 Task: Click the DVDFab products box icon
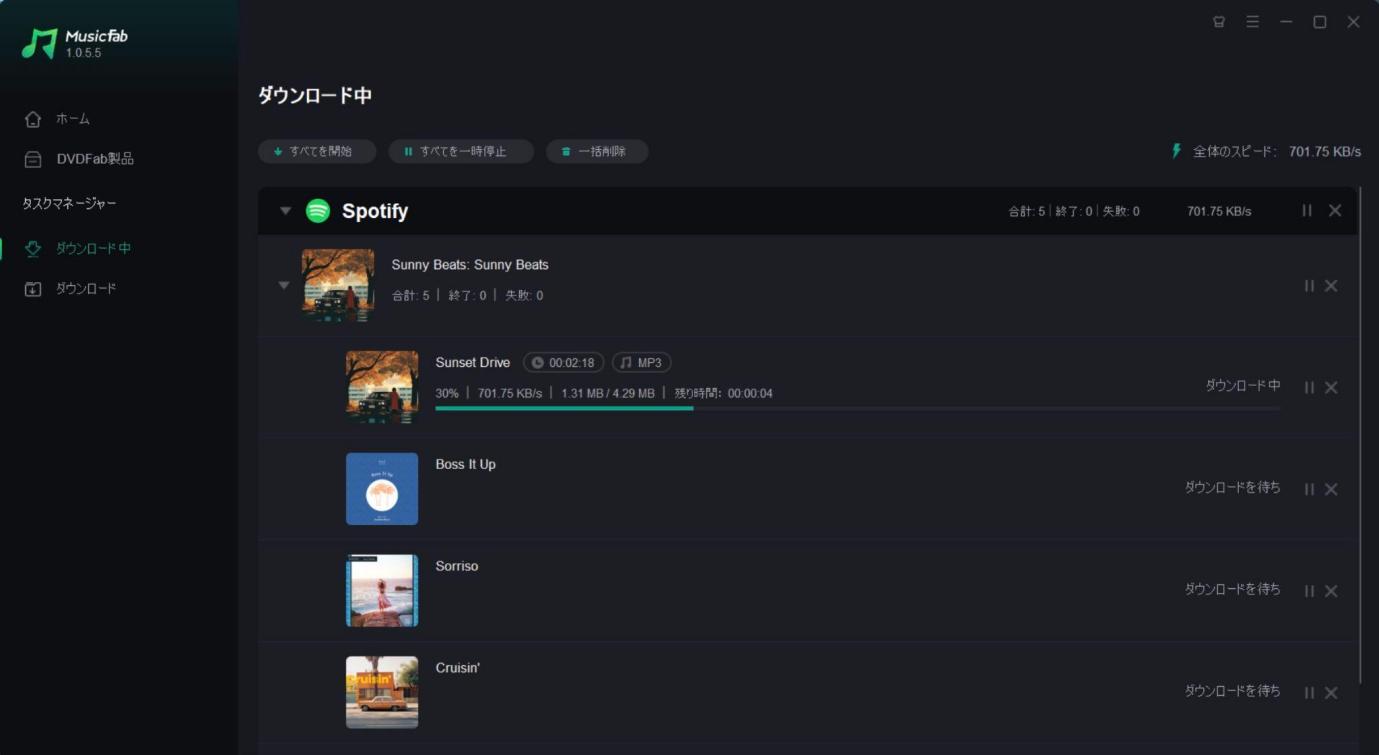click(33, 159)
